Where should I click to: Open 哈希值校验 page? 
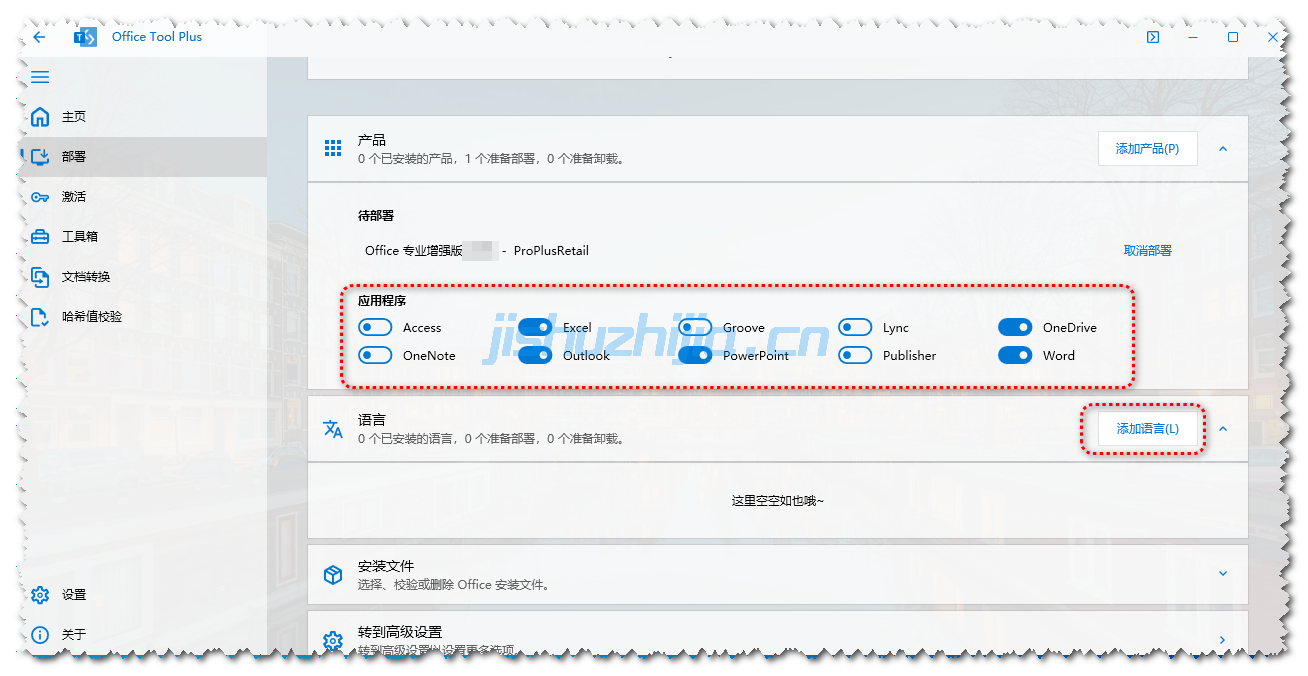click(143, 317)
